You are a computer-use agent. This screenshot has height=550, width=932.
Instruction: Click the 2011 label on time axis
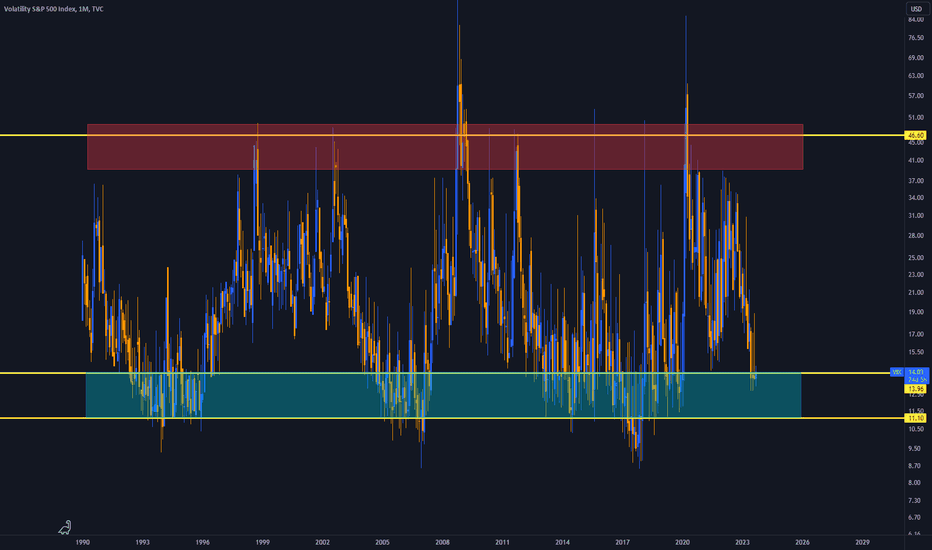tap(502, 542)
